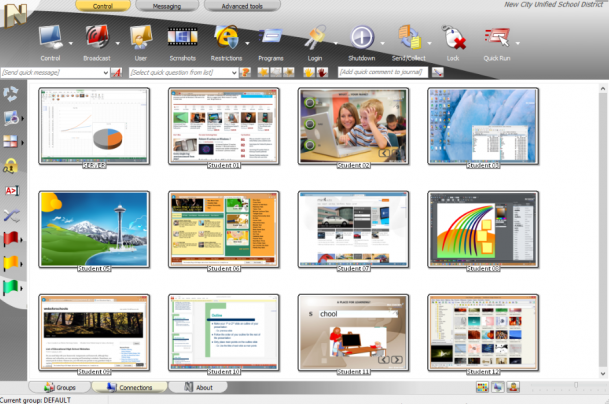This screenshot has width=609, height=404.
Task: Expand the Shutdown dropdown arrow
Action: point(383,44)
